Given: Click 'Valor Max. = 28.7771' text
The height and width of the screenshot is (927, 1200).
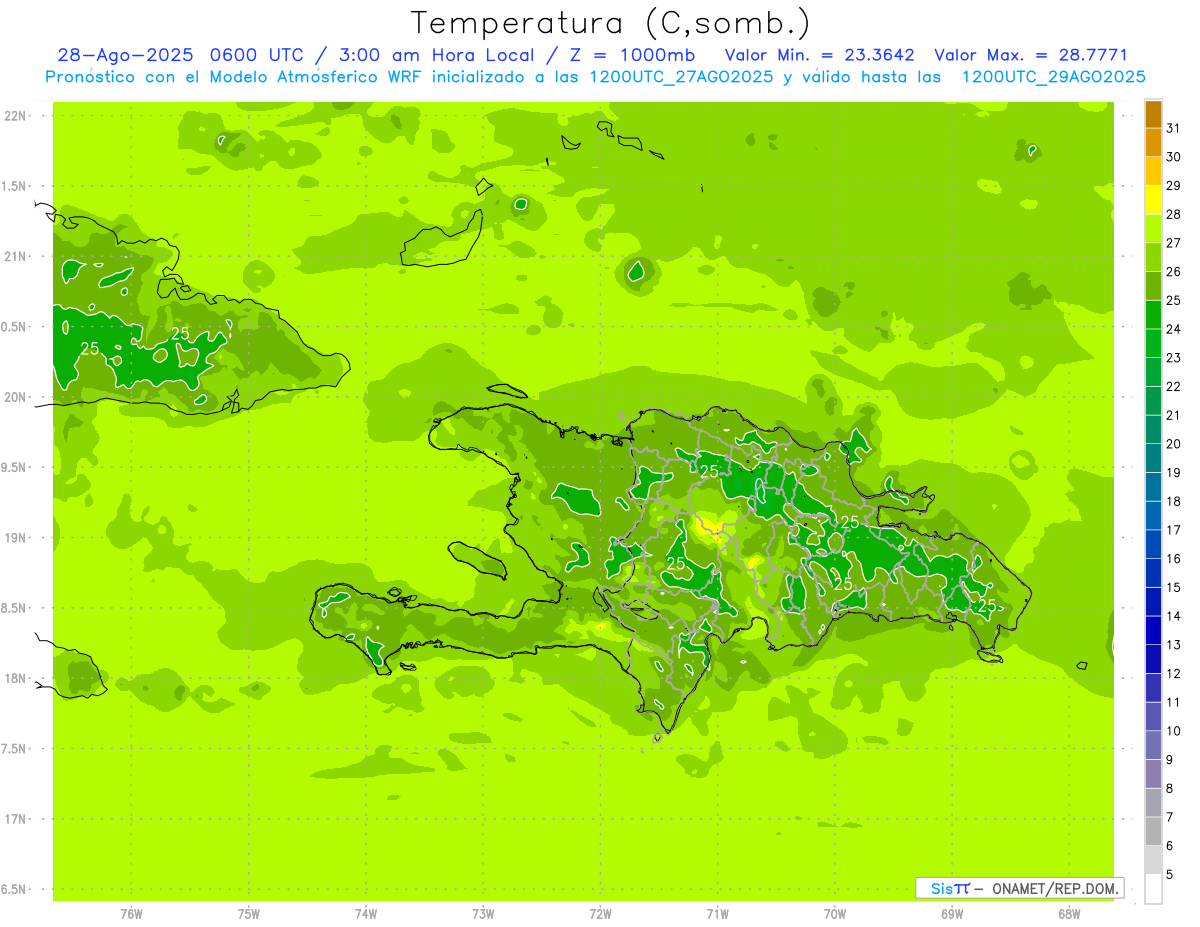Looking at the screenshot, I should pyautogui.click(x=1031, y=56).
